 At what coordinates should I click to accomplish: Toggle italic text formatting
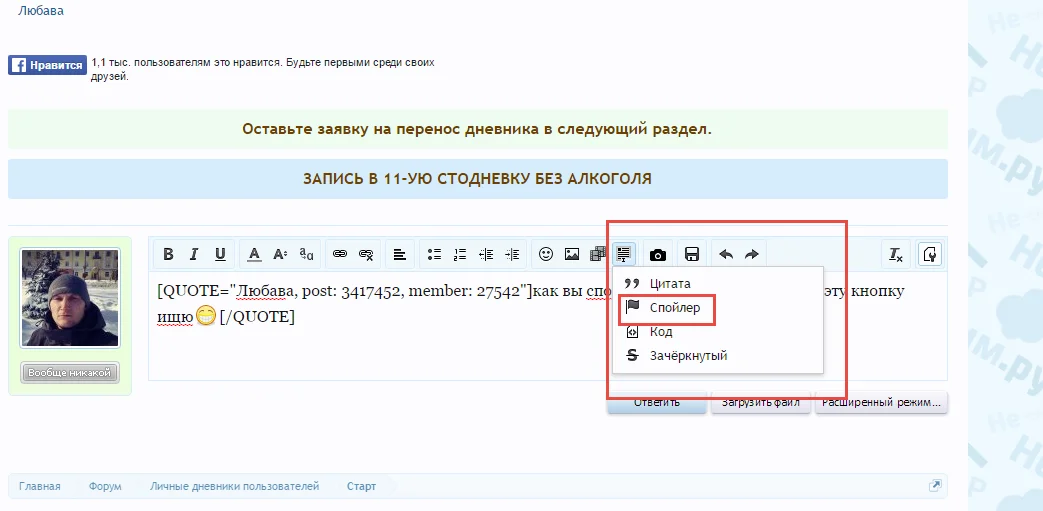pyautogui.click(x=195, y=254)
